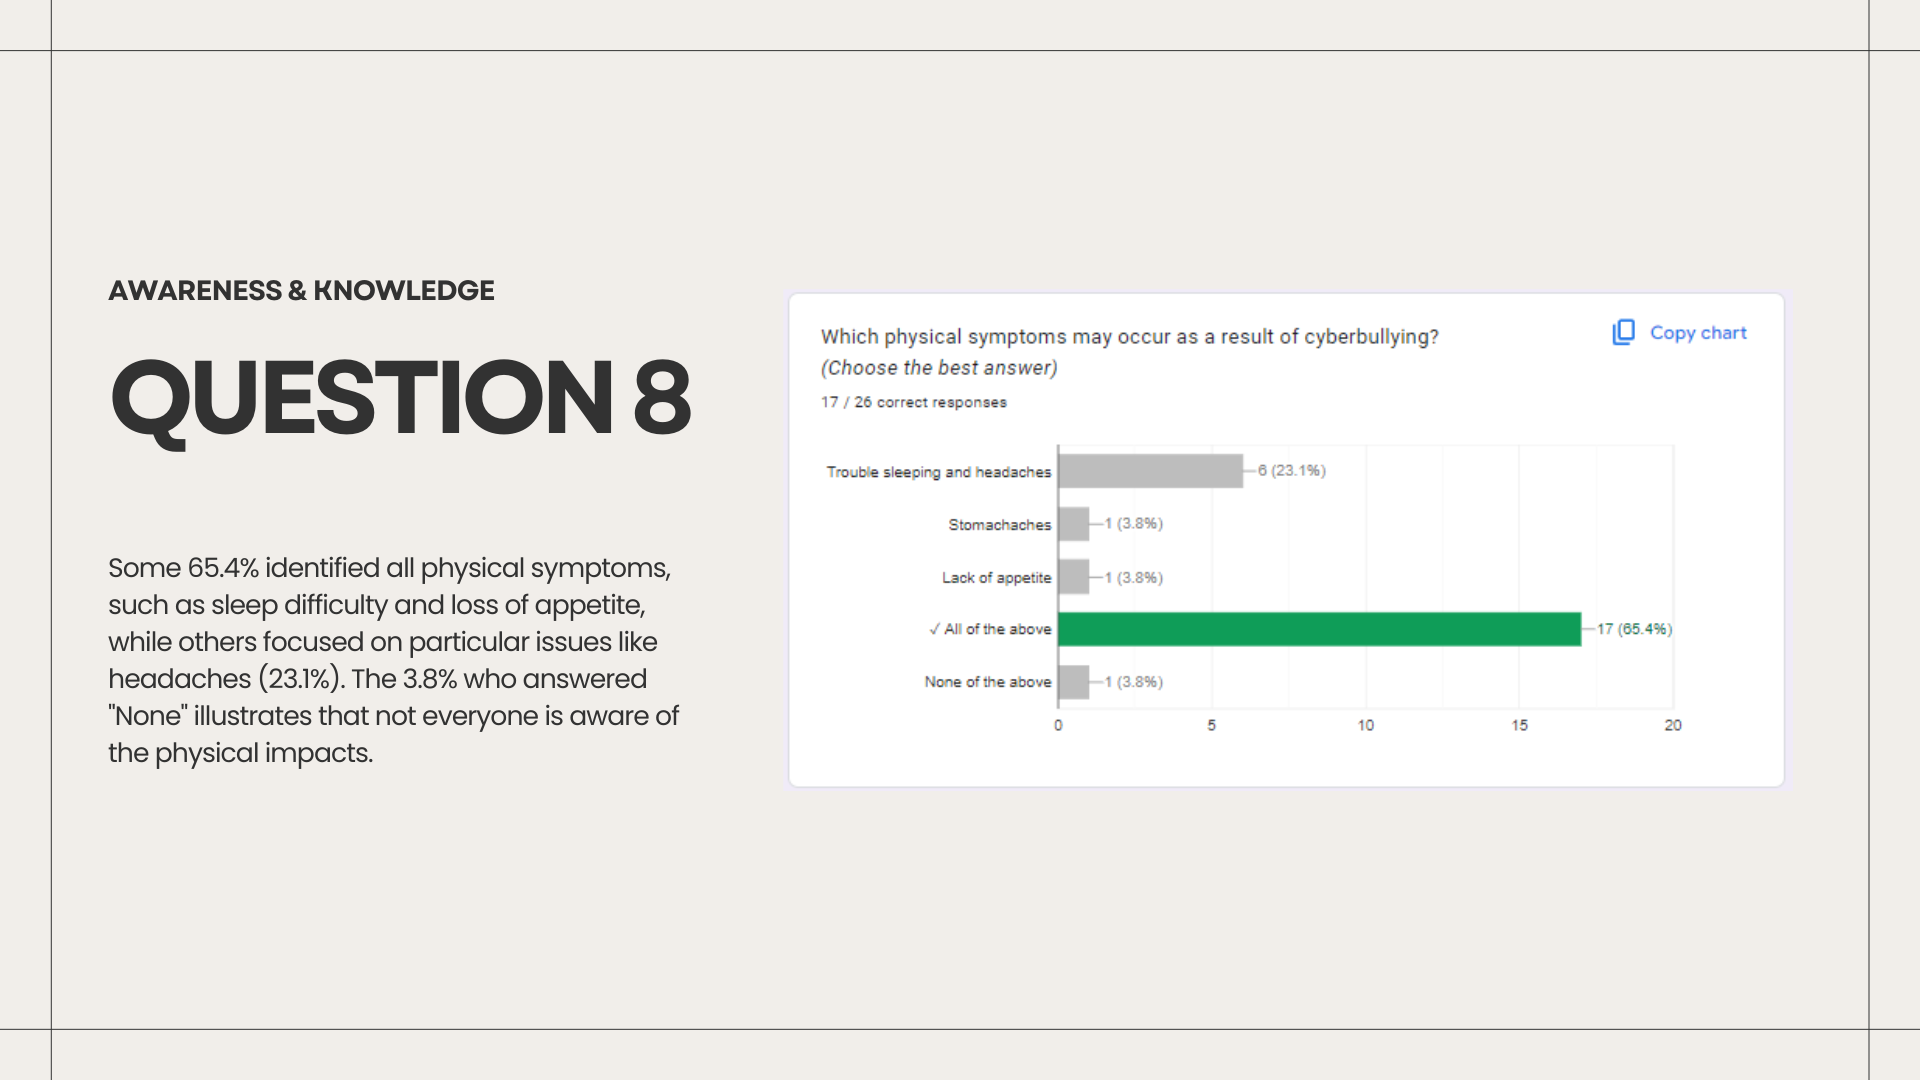The image size is (1920, 1080).
Task: Click the 6 (23.1%) data label
Action: pyautogui.click(x=1292, y=470)
